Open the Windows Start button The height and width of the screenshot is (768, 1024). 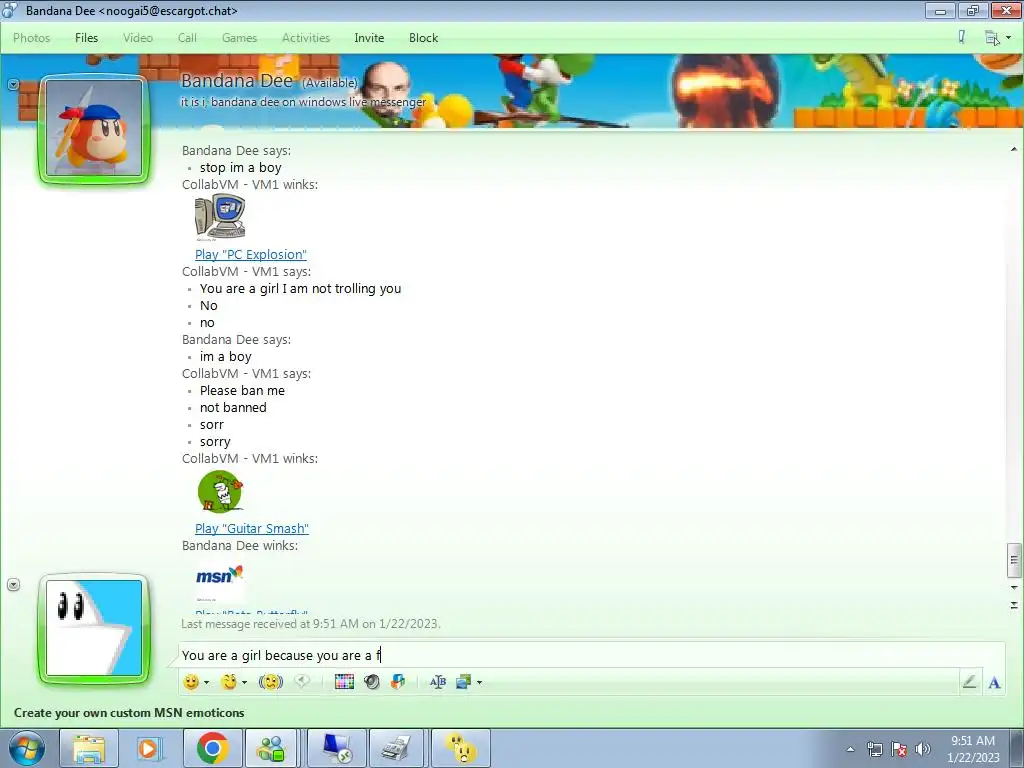(26, 748)
